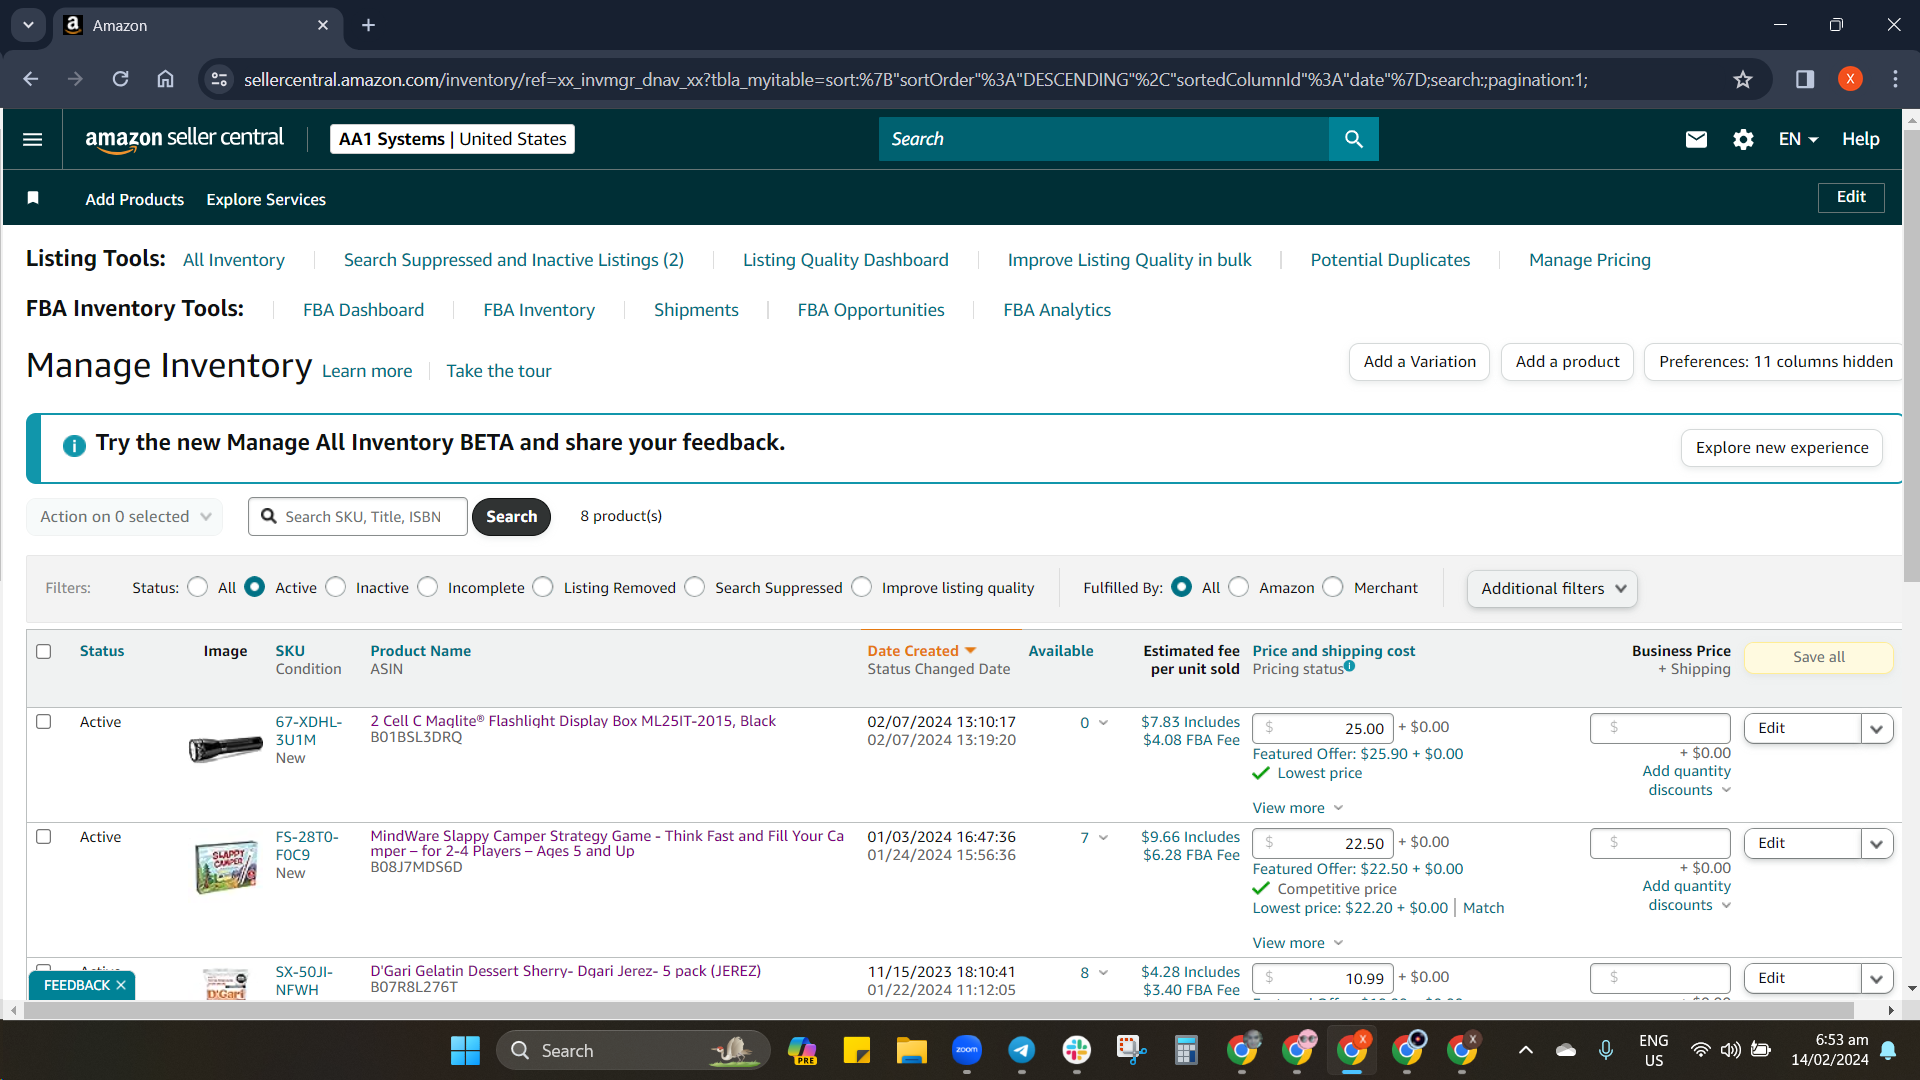The image size is (1920, 1080).
Task: Click the Add a product button
Action: (1567, 362)
